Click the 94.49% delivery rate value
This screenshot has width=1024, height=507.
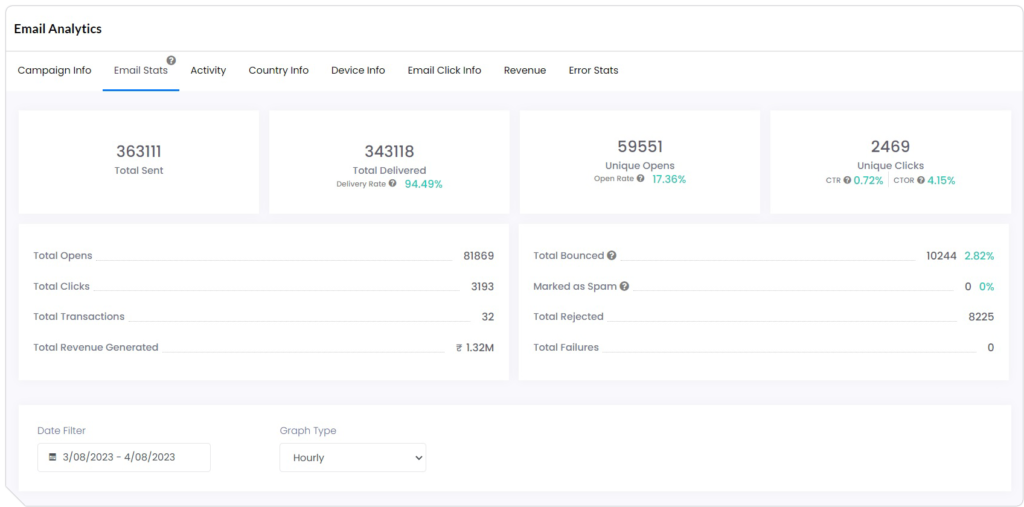tap(423, 184)
